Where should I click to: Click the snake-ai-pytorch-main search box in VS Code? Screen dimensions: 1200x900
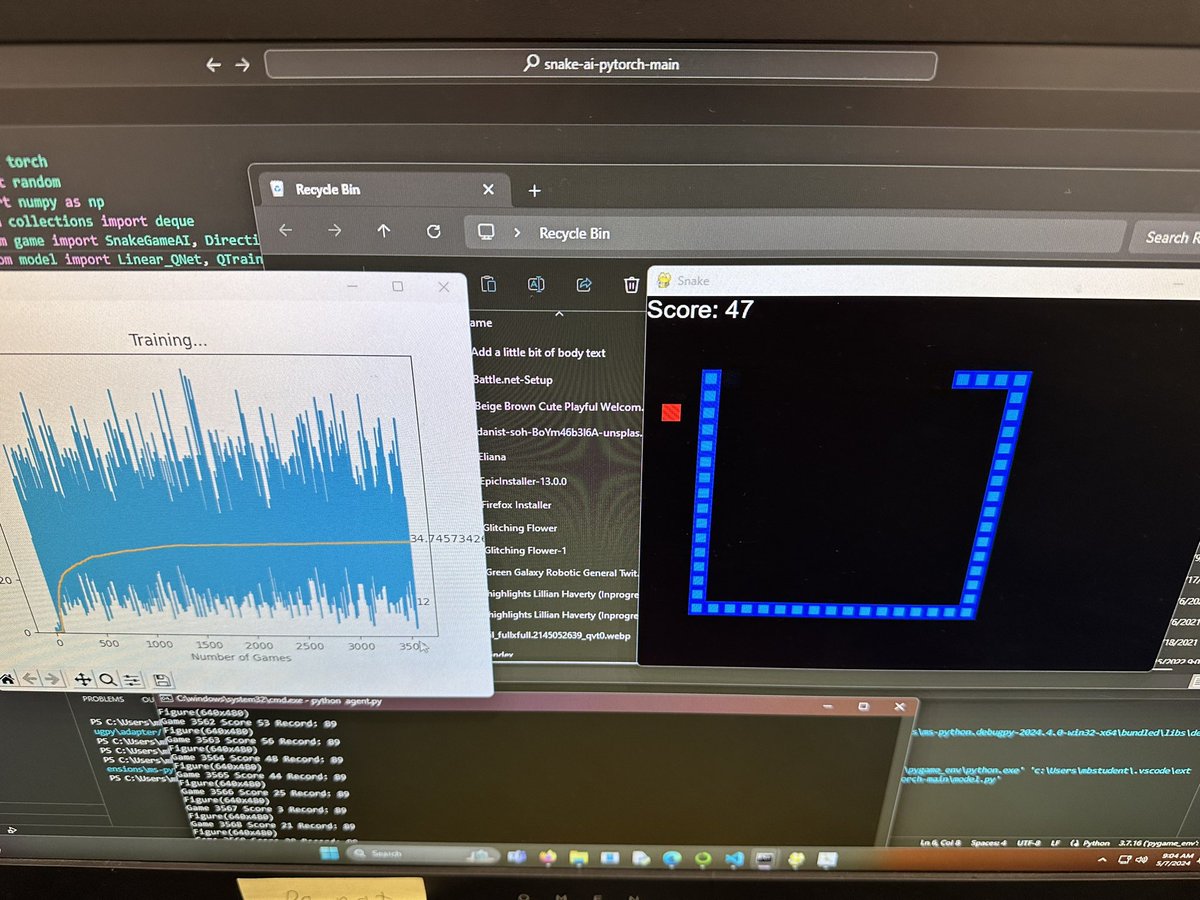pyautogui.click(x=600, y=64)
